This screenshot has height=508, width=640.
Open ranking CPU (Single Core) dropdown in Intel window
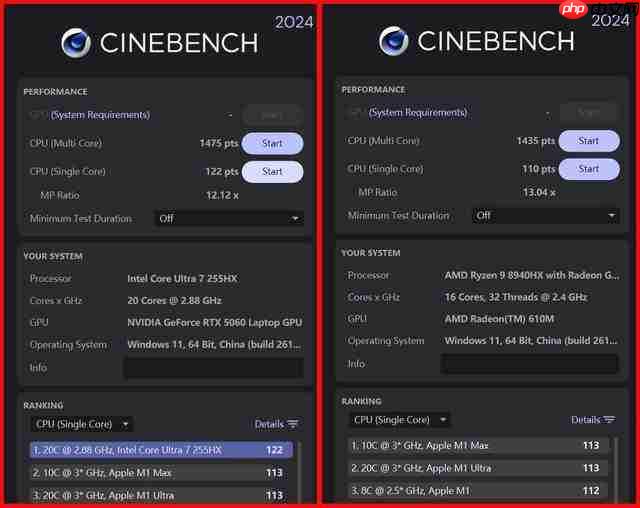click(x=81, y=424)
